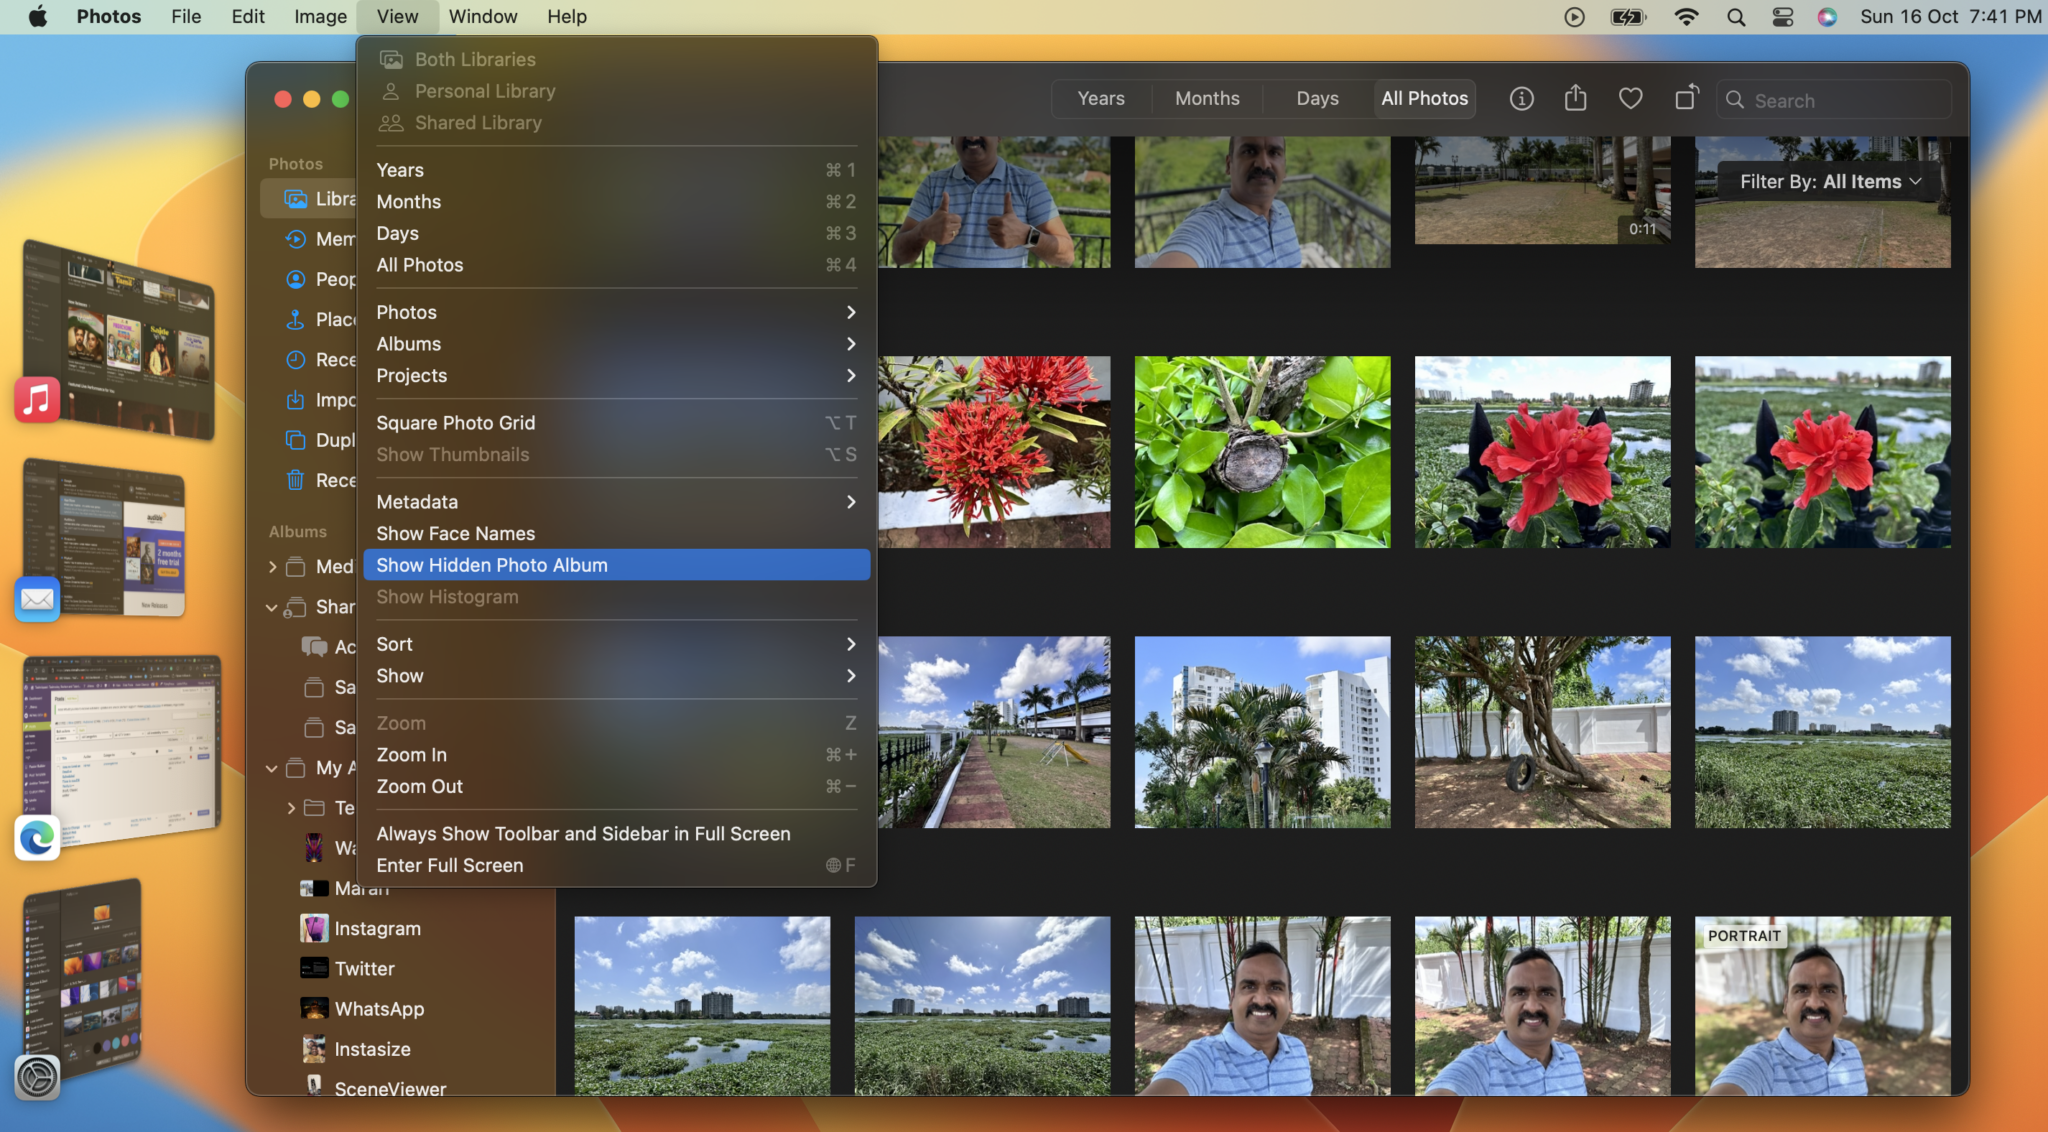Choose Enter Full Screen menu item

(616, 865)
